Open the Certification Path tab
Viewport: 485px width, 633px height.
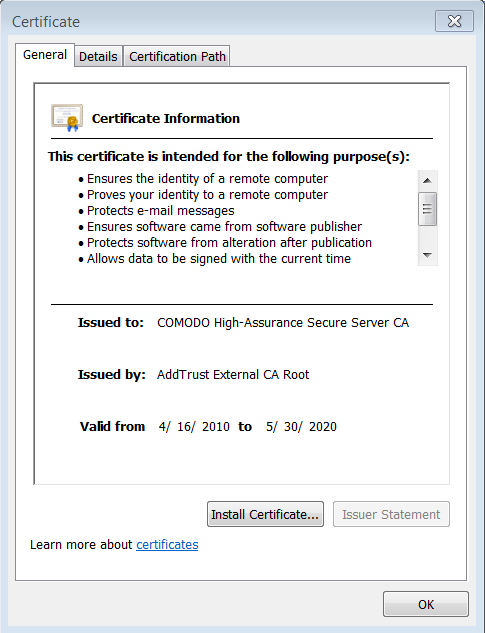(x=177, y=57)
